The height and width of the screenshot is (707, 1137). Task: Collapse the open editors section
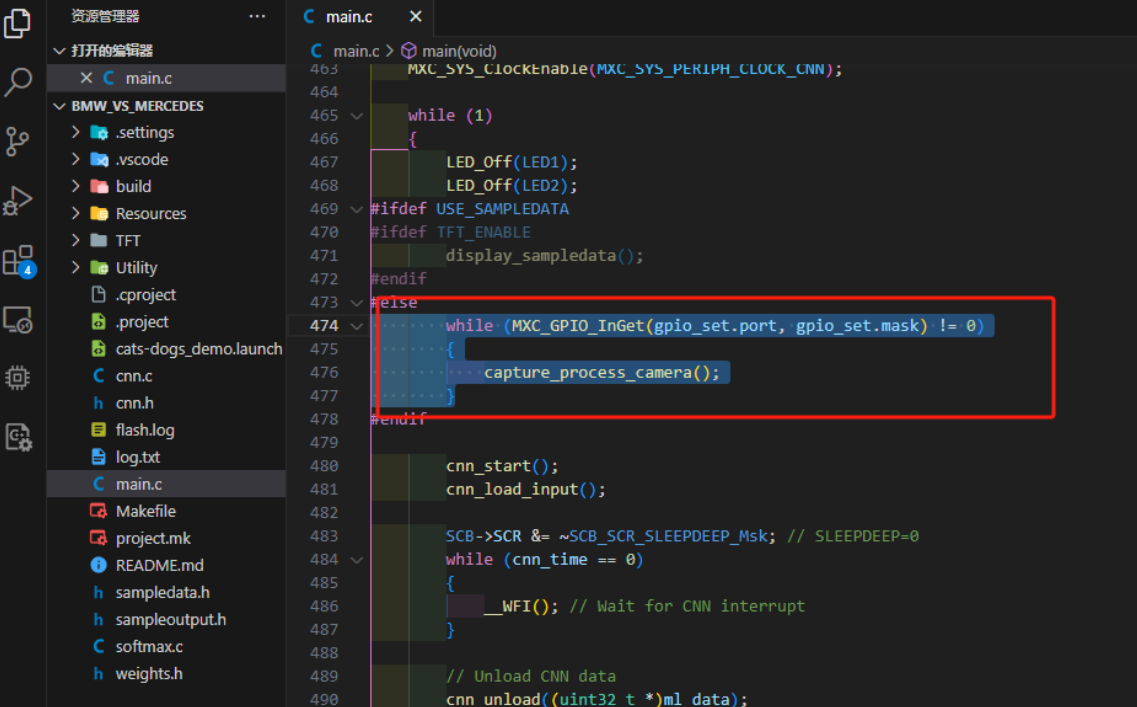coord(60,51)
